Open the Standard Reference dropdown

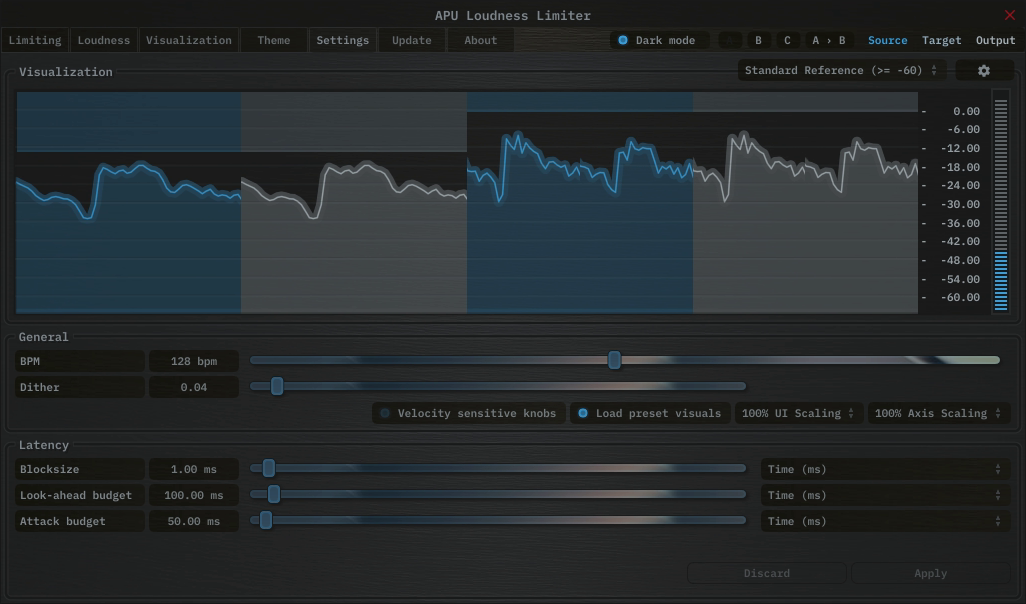pos(841,71)
